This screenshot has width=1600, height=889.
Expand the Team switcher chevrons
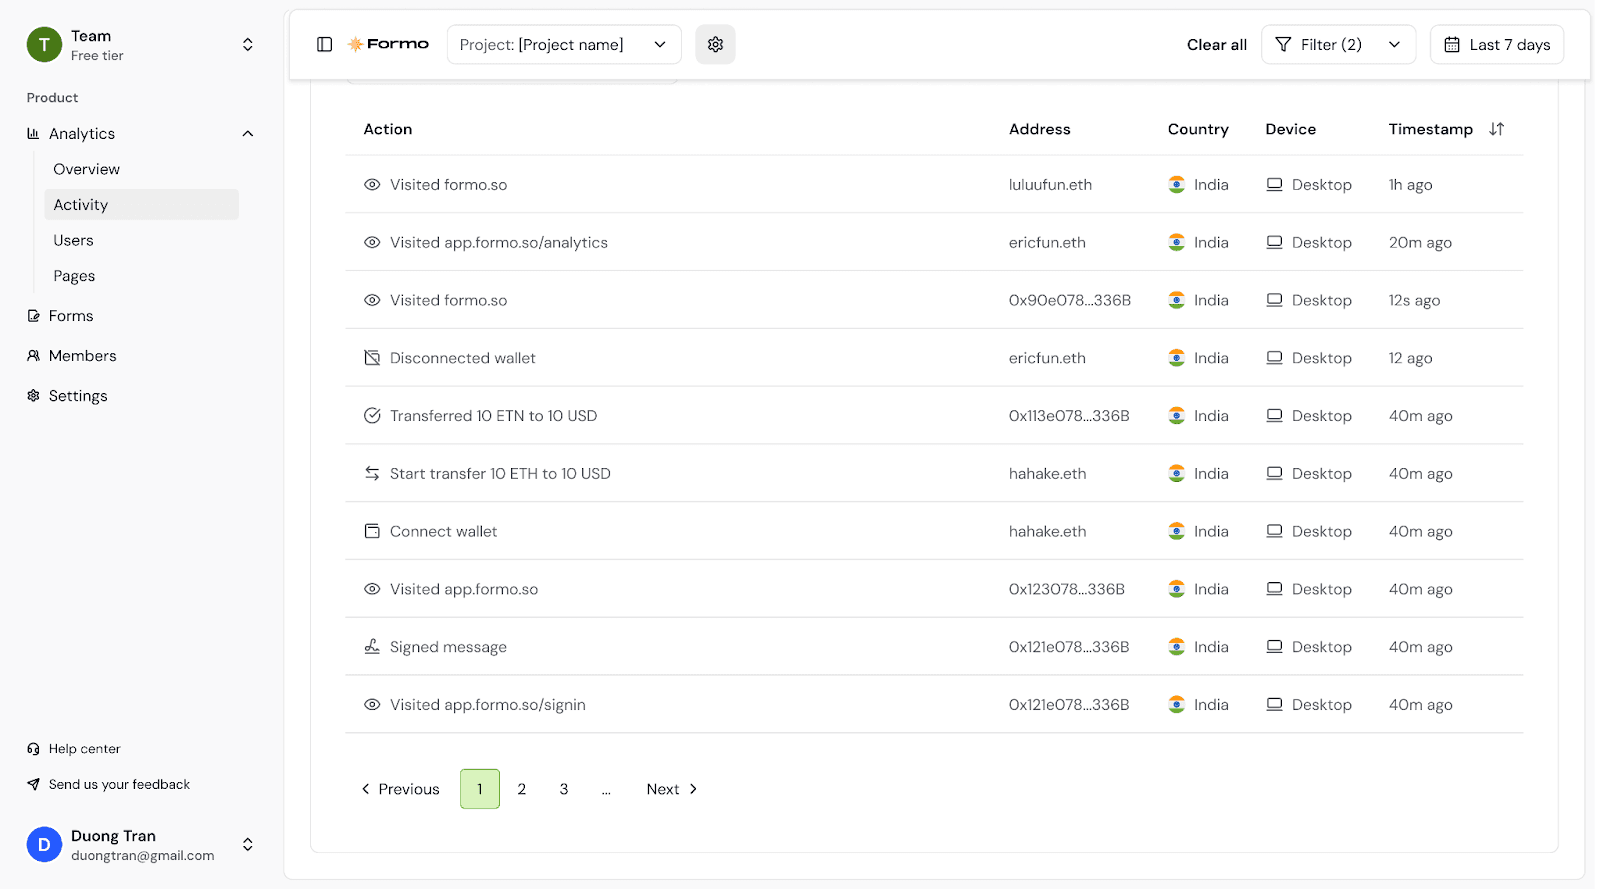[248, 44]
